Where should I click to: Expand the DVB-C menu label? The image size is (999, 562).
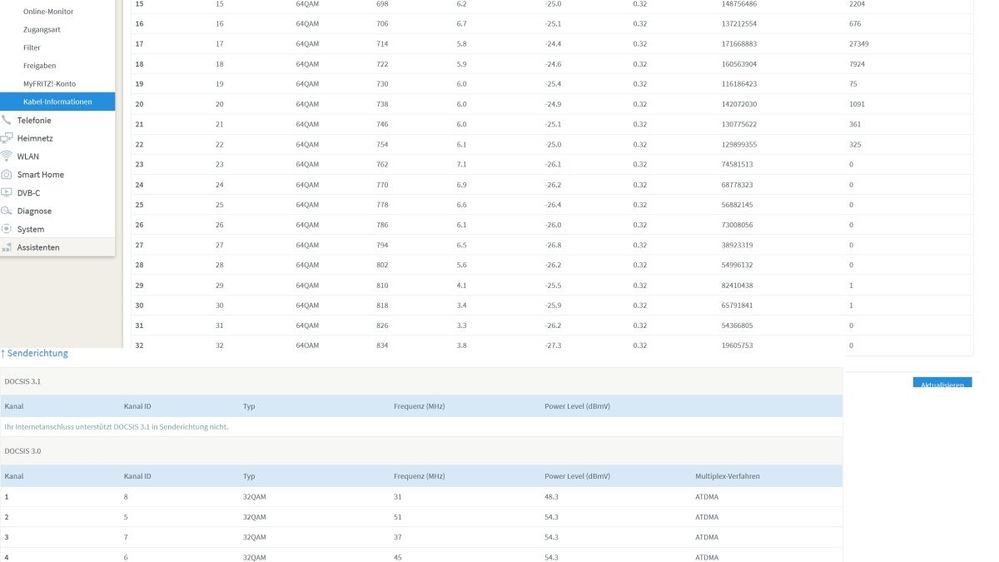(29, 193)
